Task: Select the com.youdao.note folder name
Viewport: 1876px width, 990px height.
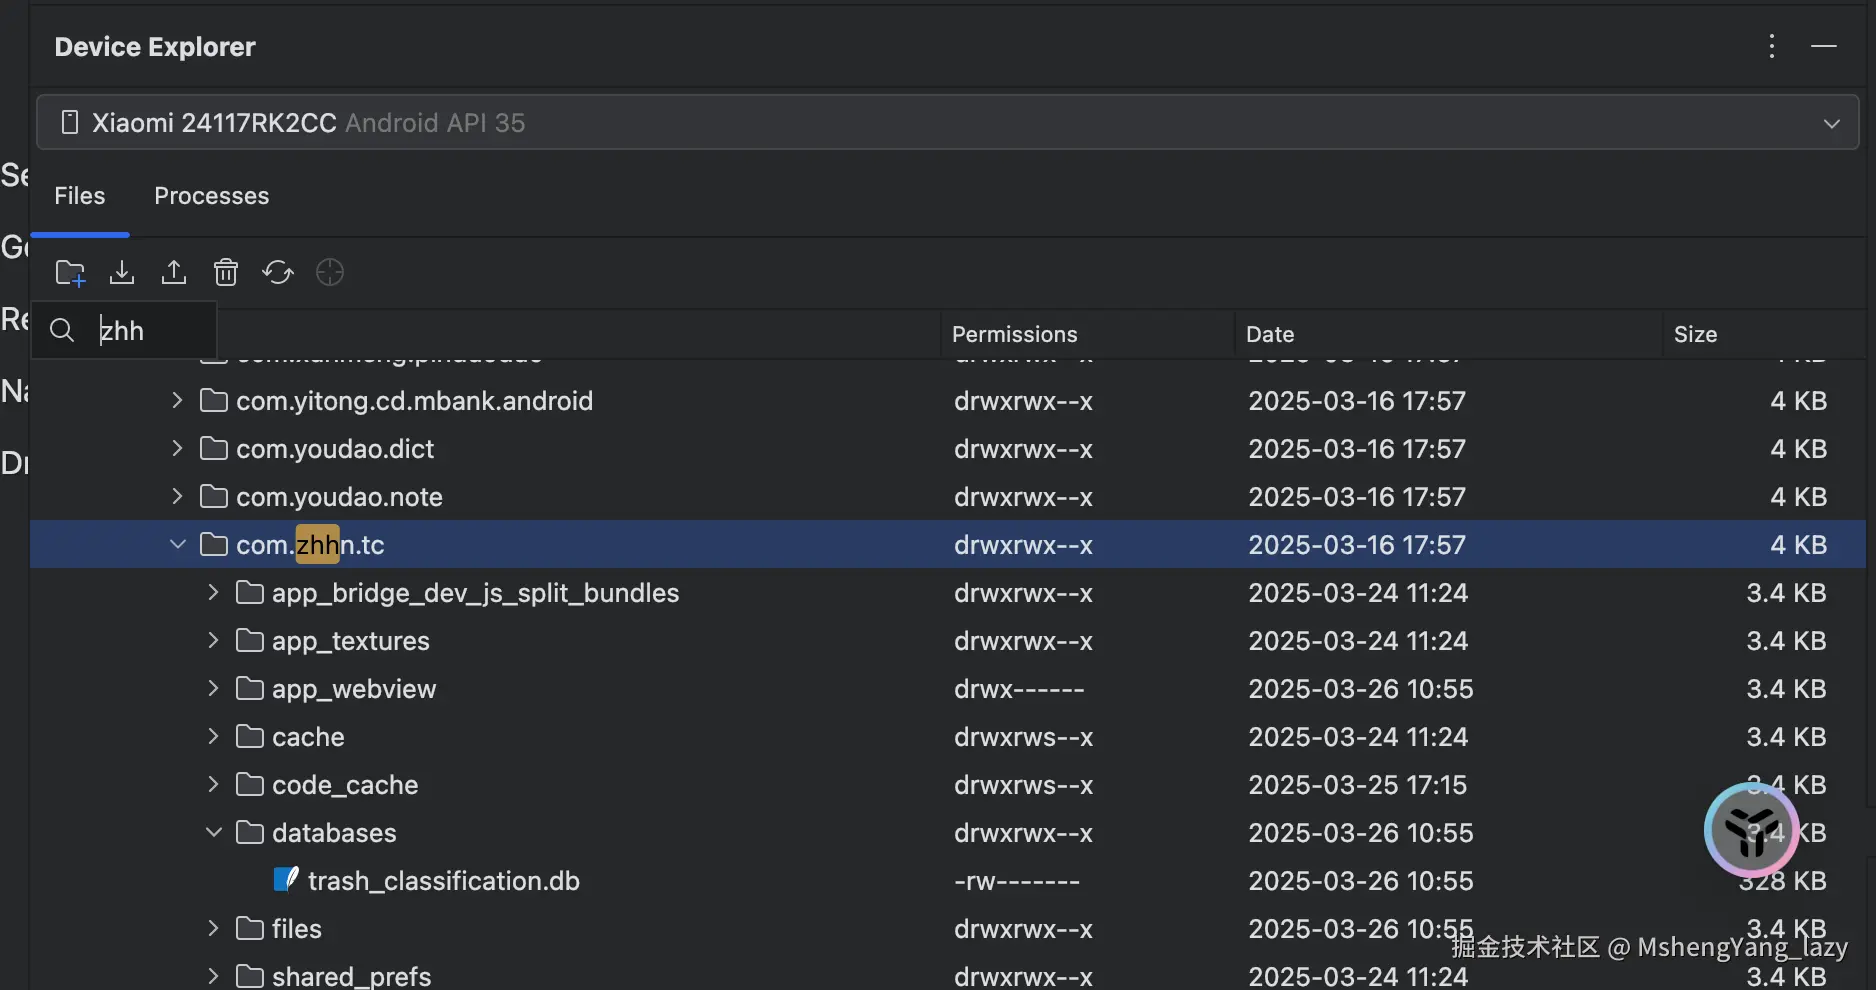Action: point(339,497)
